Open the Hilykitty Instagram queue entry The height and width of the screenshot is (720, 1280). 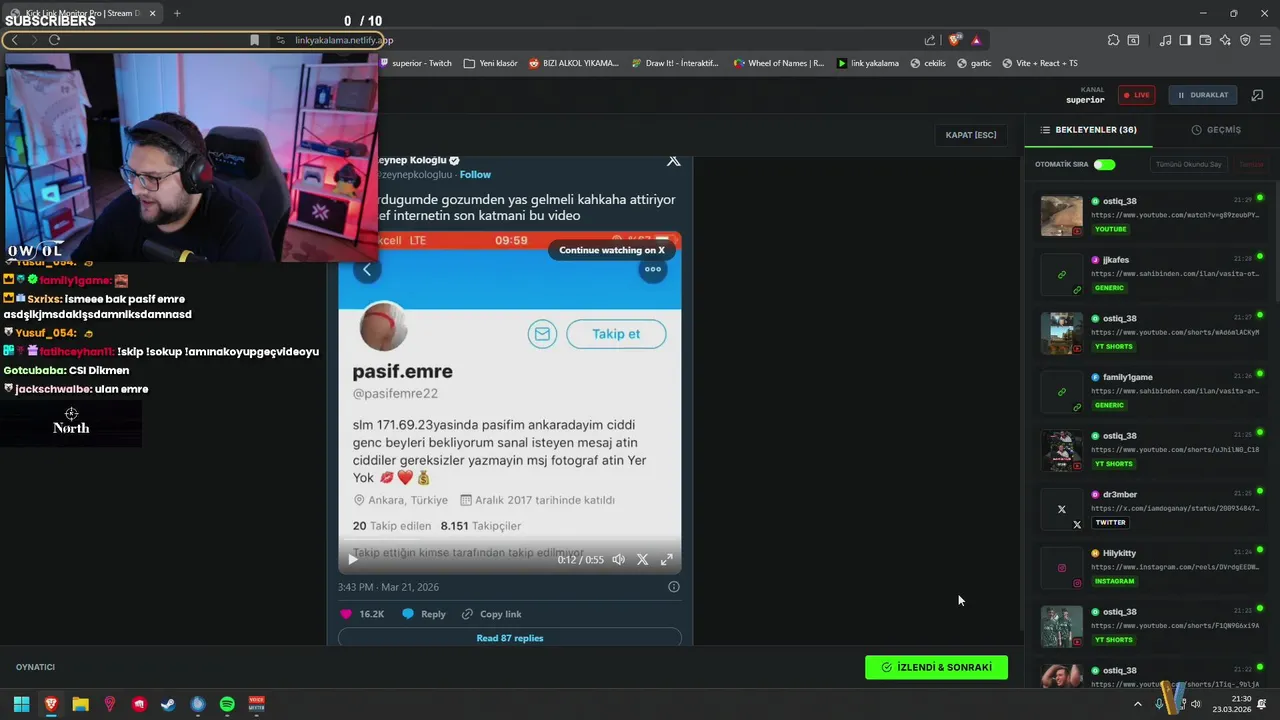(1152, 567)
